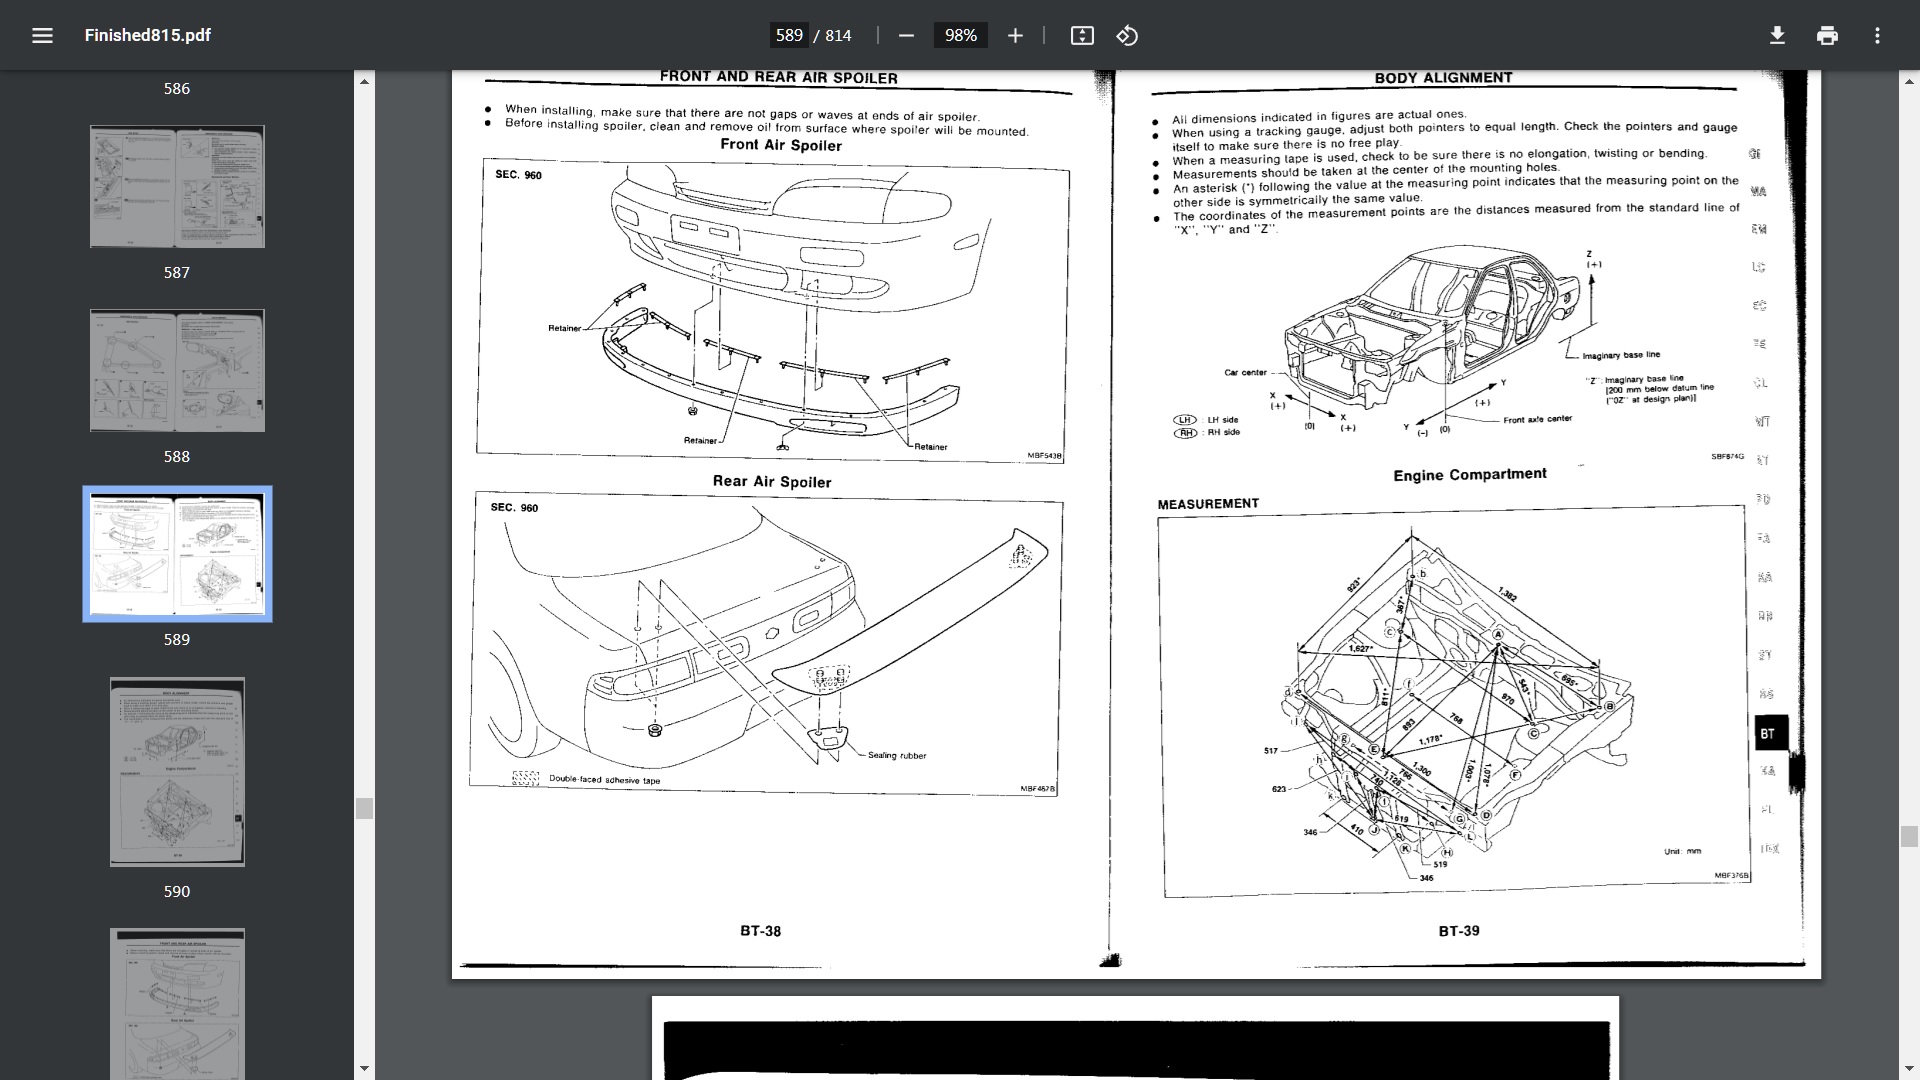Download the PDF file
1920x1080 pixels.
pos(1777,35)
